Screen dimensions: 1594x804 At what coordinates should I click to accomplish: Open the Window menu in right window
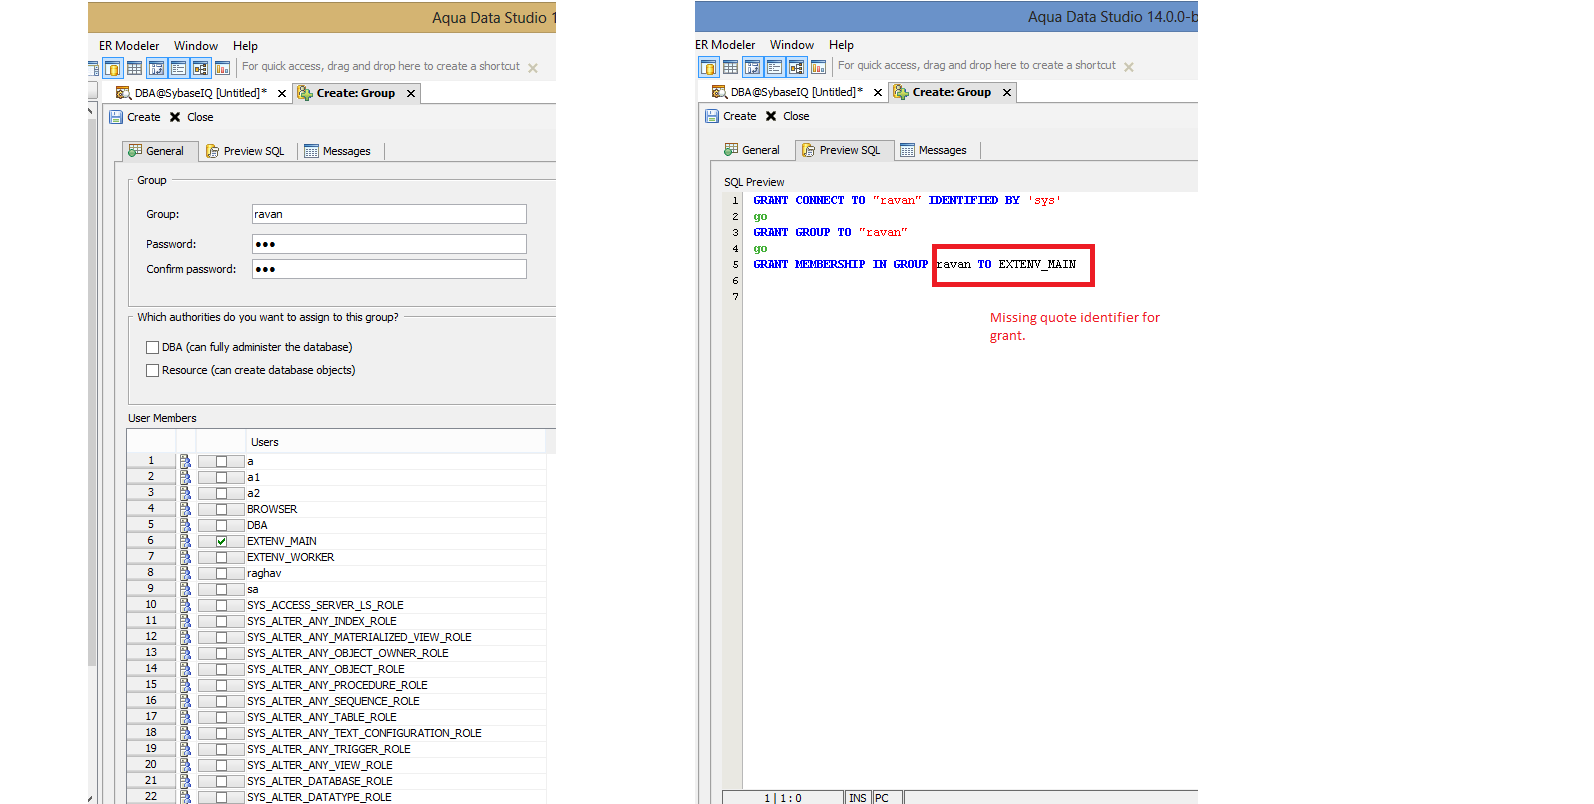[792, 45]
